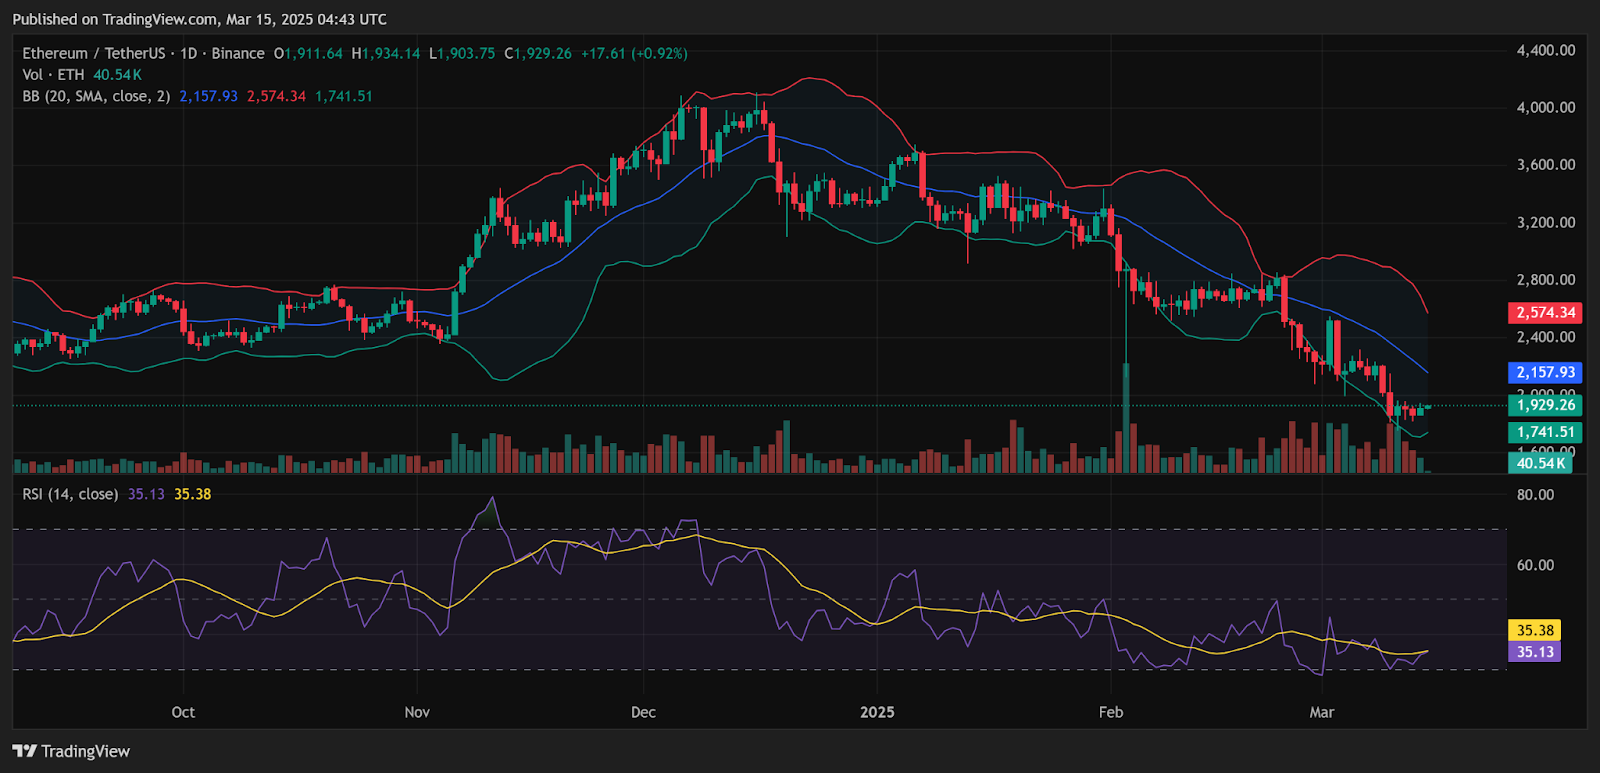The image size is (1600, 773).
Task: Click the 4,000.00 level on price scale
Action: coord(1546,107)
